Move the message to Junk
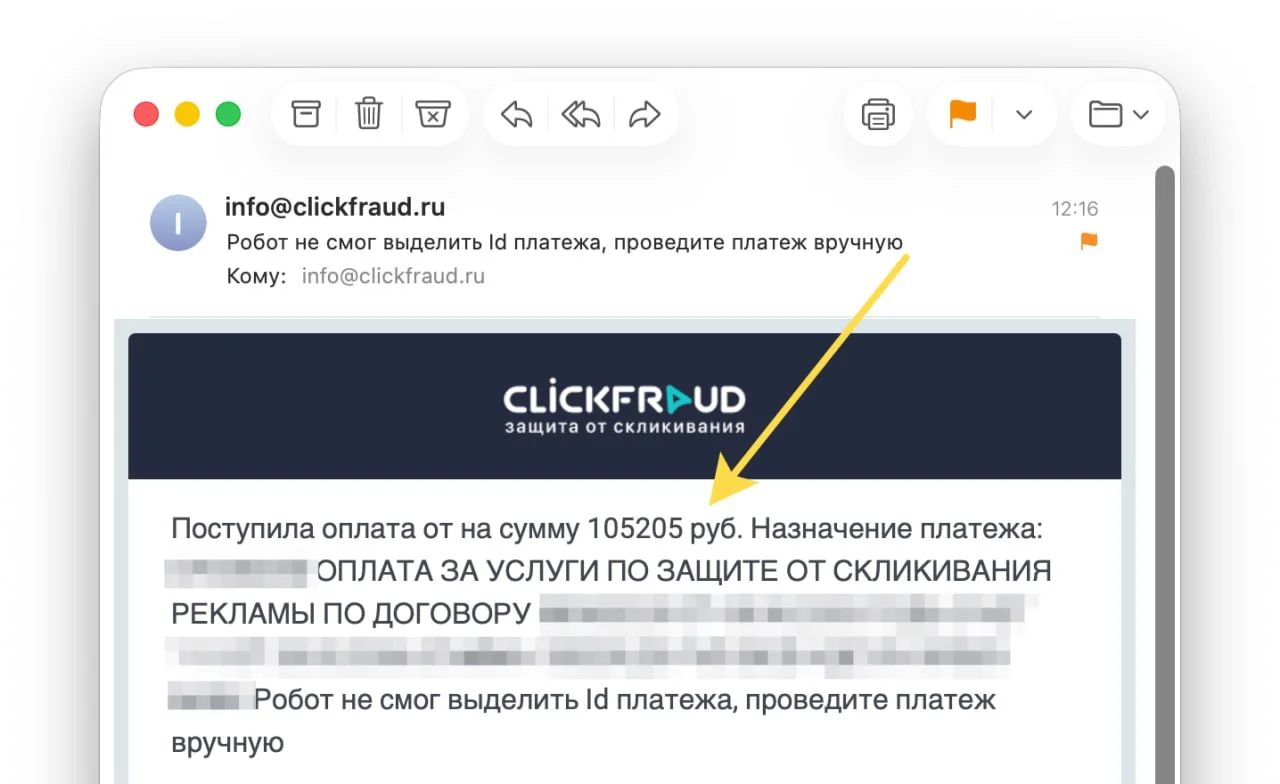 pos(432,114)
